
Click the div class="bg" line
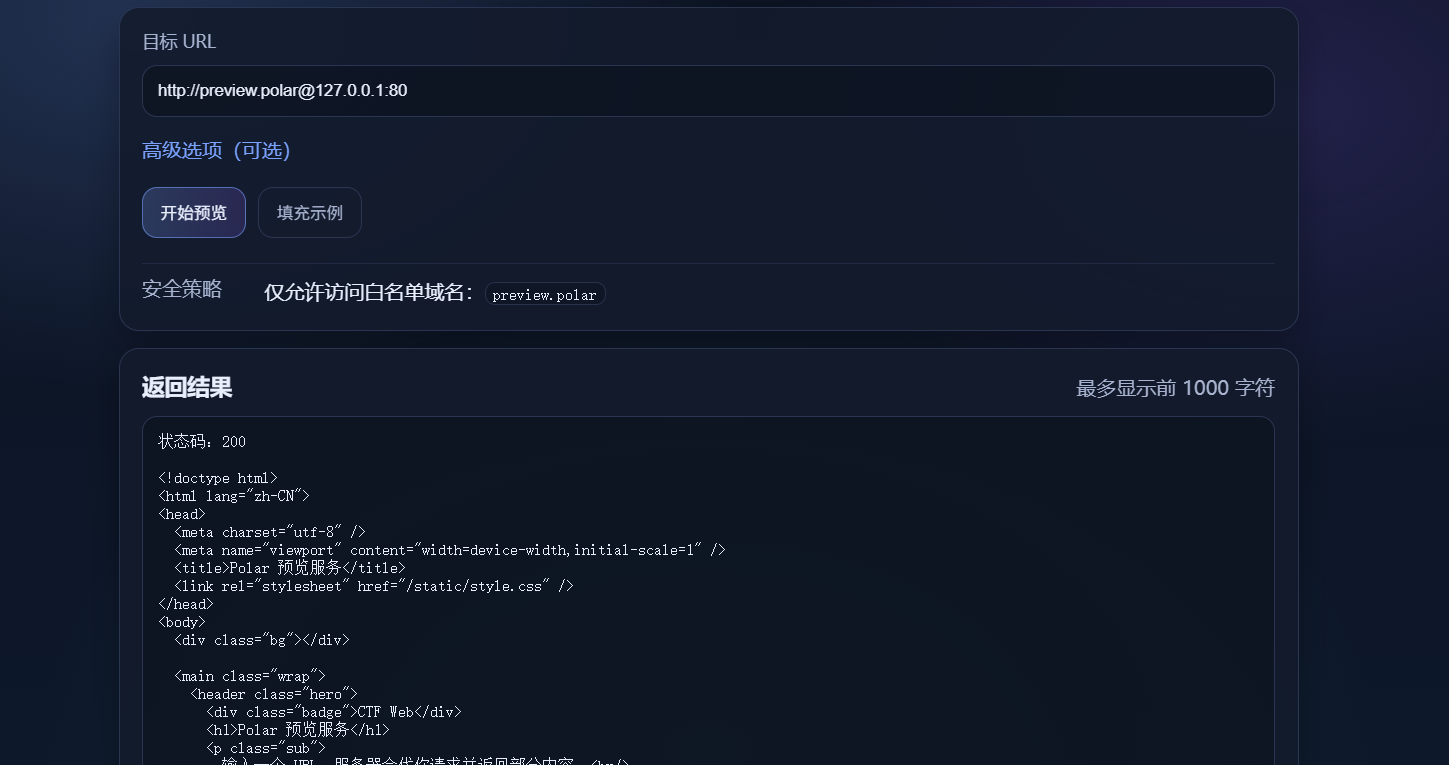[x=262, y=640]
